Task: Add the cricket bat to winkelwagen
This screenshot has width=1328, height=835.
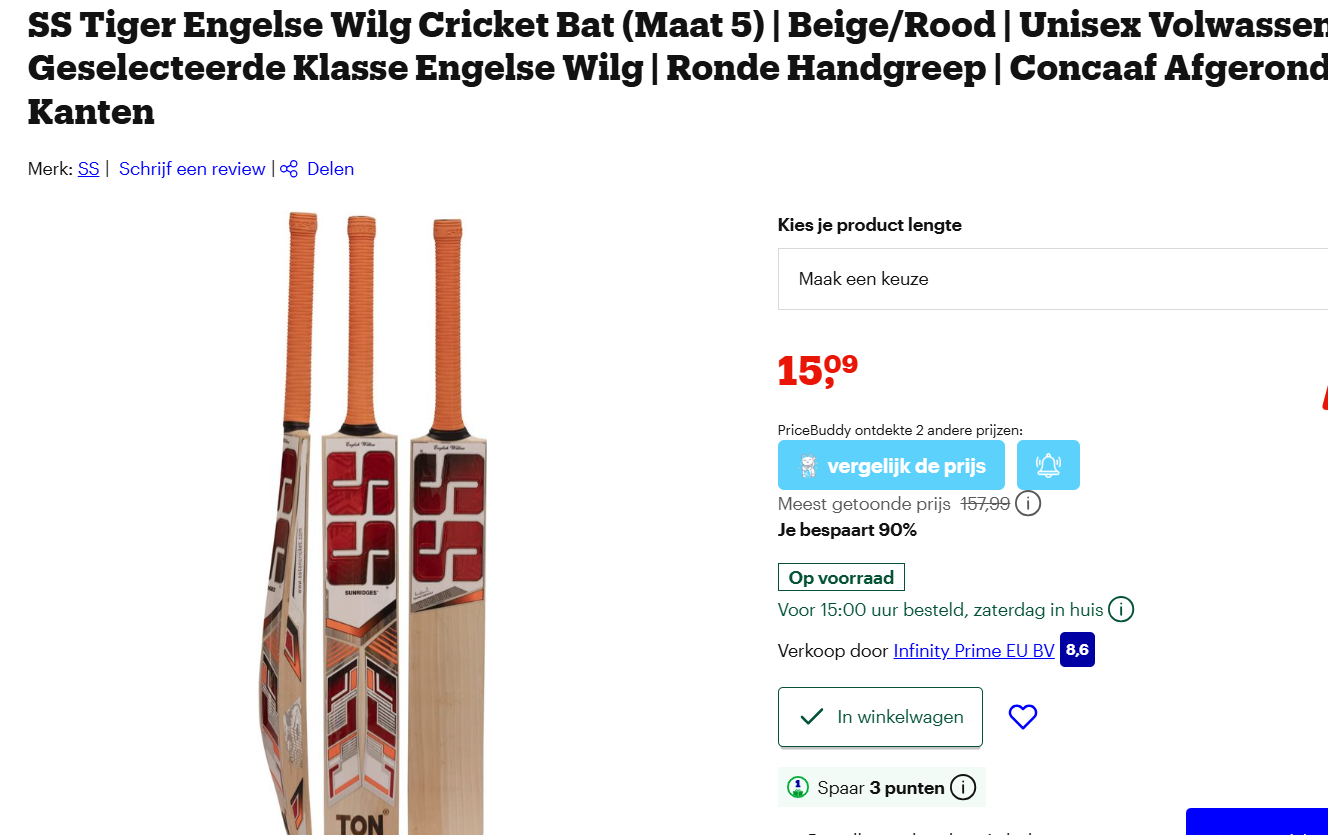Action: coord(880,716)
